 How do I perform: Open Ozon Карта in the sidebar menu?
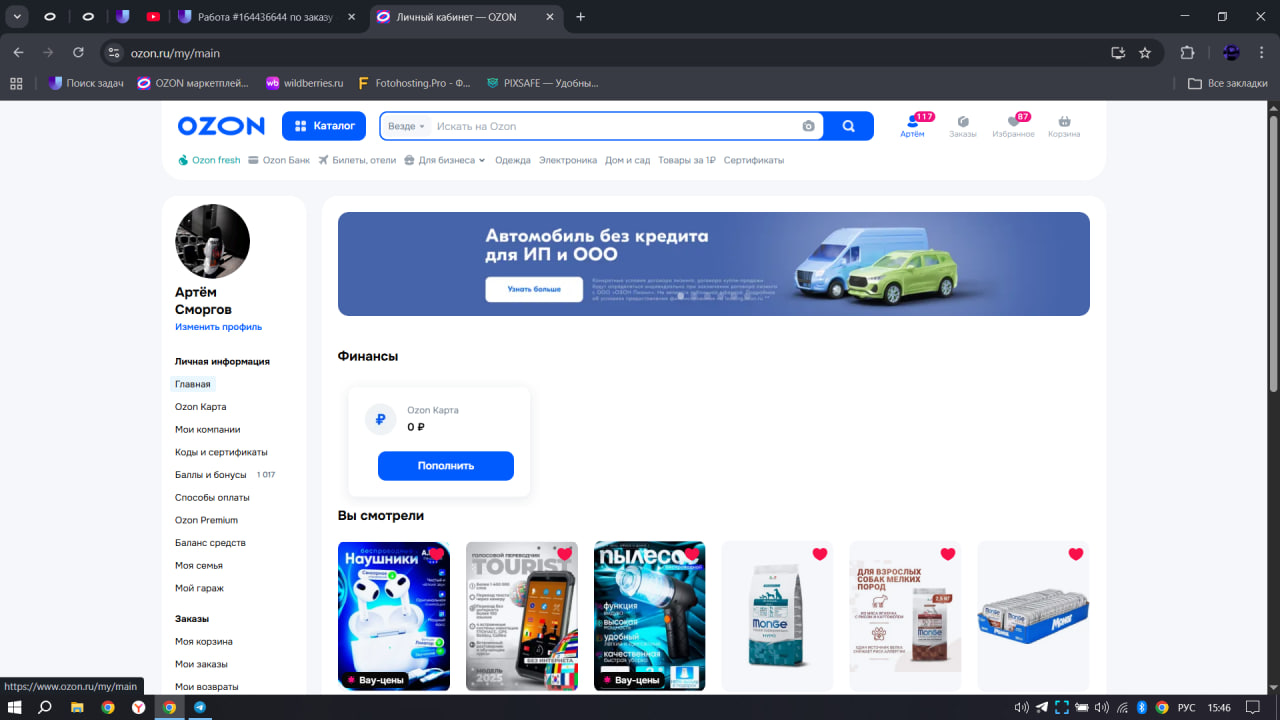coord(201,407)
